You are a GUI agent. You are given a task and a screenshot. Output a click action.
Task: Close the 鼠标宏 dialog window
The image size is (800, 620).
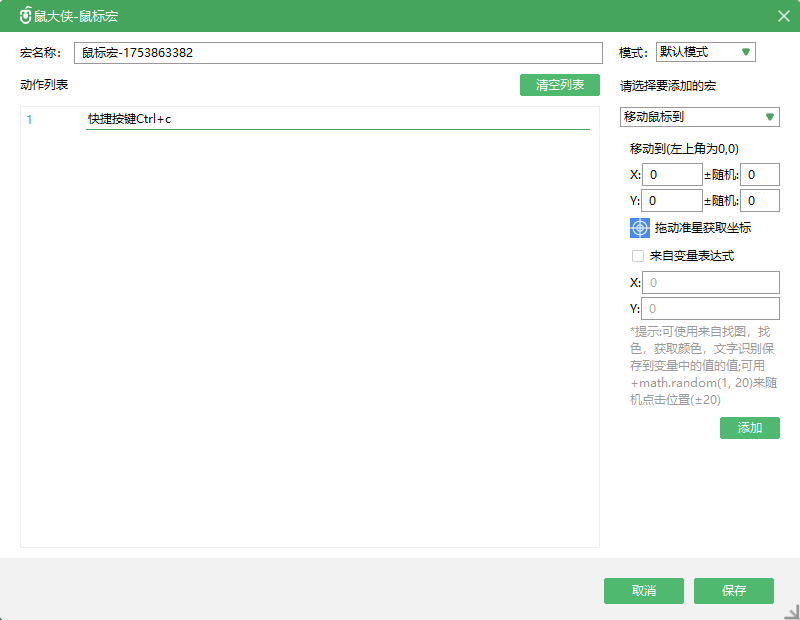click(x=784, y=16)
